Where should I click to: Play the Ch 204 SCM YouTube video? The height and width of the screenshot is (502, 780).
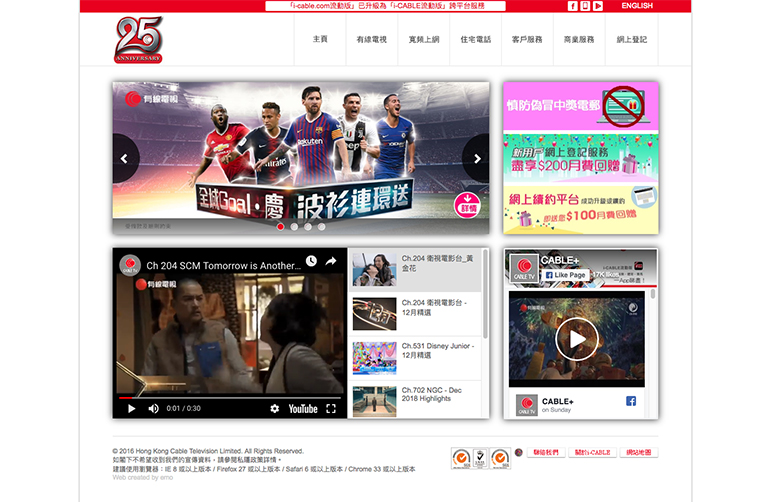pyautogui.click(x=131, y=408)
